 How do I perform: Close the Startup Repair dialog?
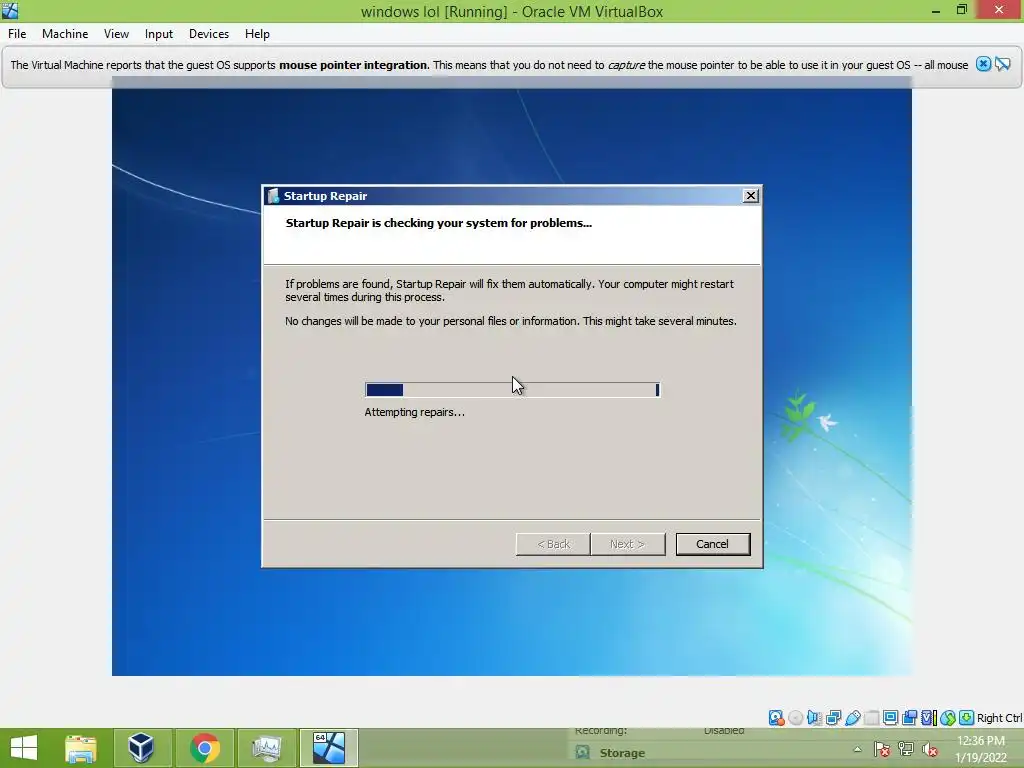751,195
